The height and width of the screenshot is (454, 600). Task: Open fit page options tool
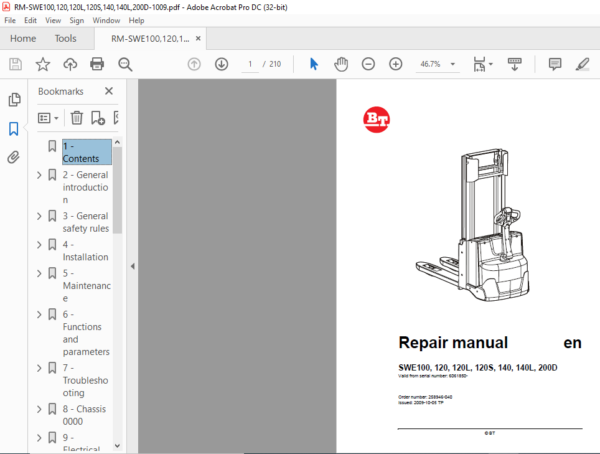[483, 64]
